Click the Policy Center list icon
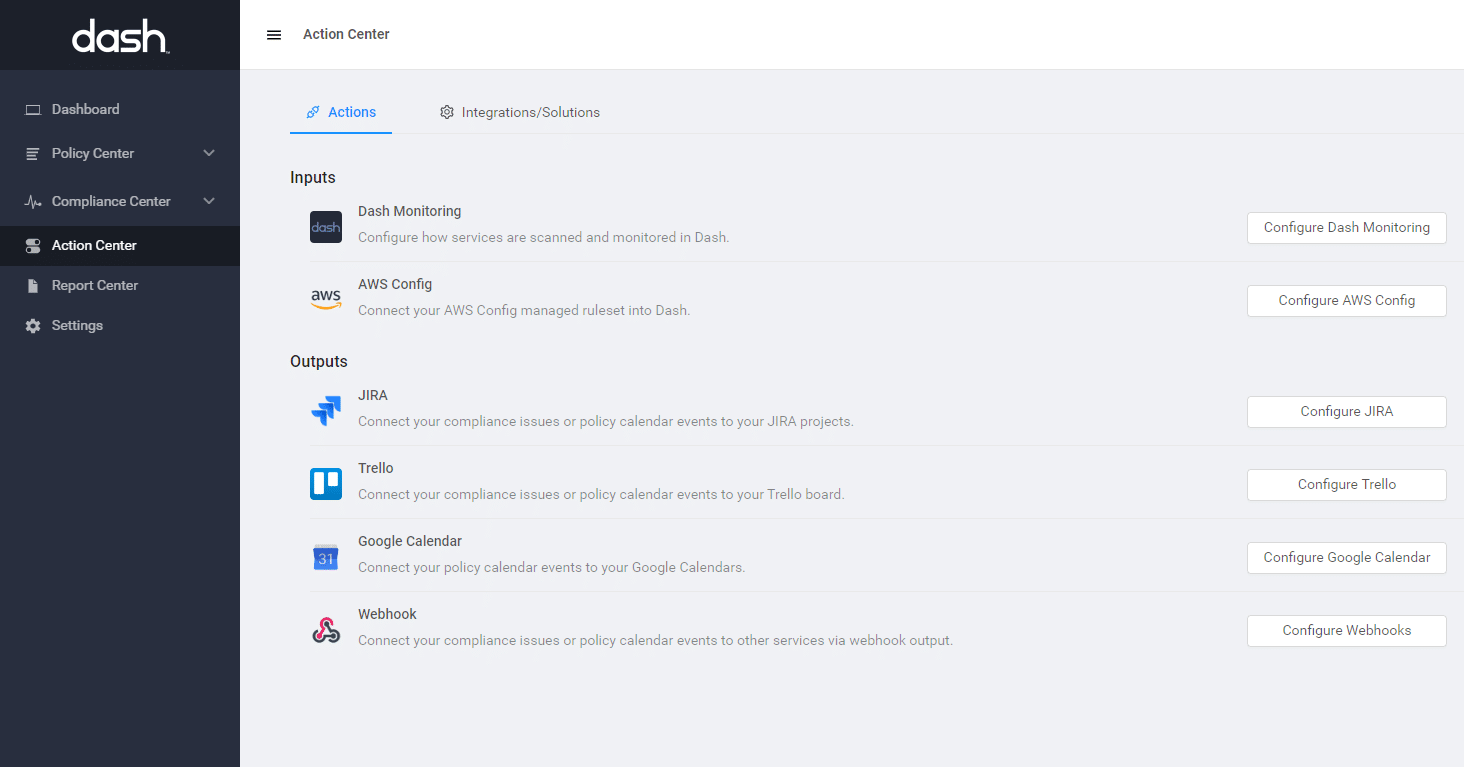1464x767 pixels. click(x=33, y=154)
